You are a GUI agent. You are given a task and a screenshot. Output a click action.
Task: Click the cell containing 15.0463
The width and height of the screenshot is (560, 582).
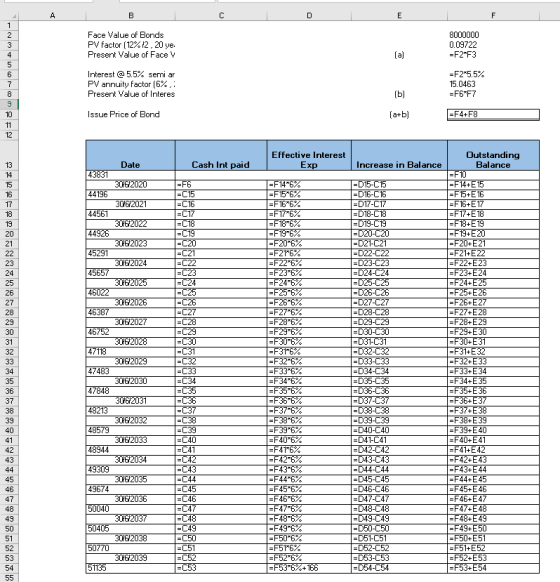(x=494, y=84)
